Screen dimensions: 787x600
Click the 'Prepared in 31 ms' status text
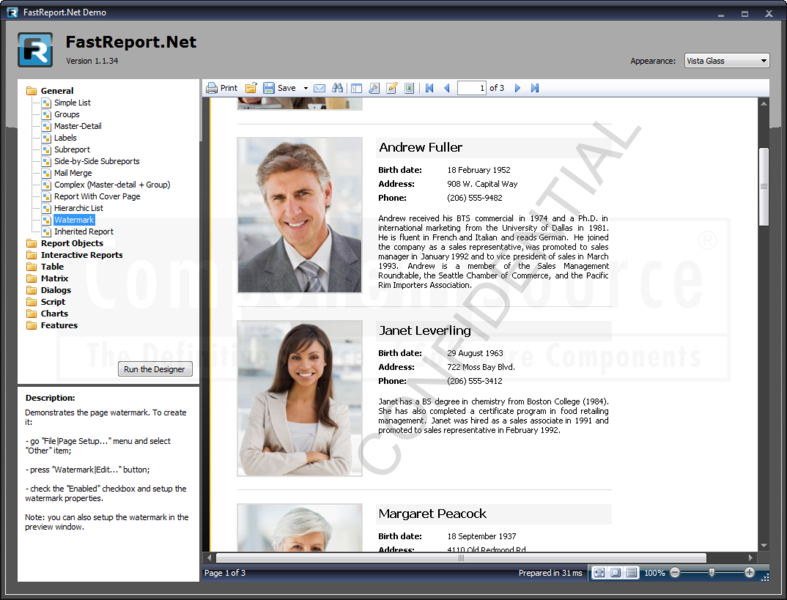(550, 573)
